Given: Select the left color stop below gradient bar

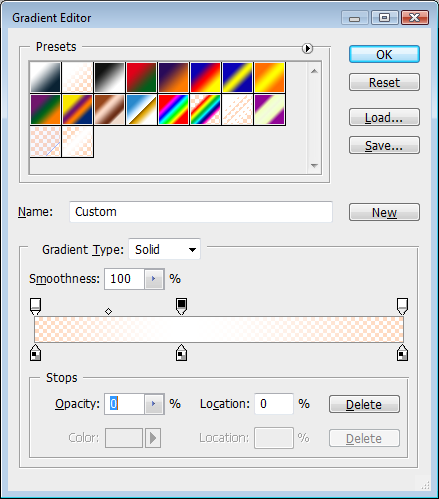Looking at the screenshot, I should (x=36, y=353).
